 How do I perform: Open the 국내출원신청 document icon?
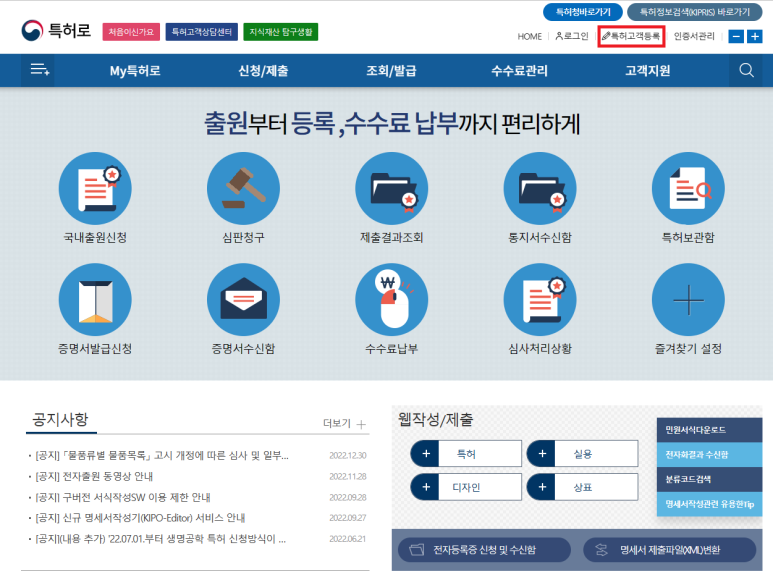tap(95, 189)
